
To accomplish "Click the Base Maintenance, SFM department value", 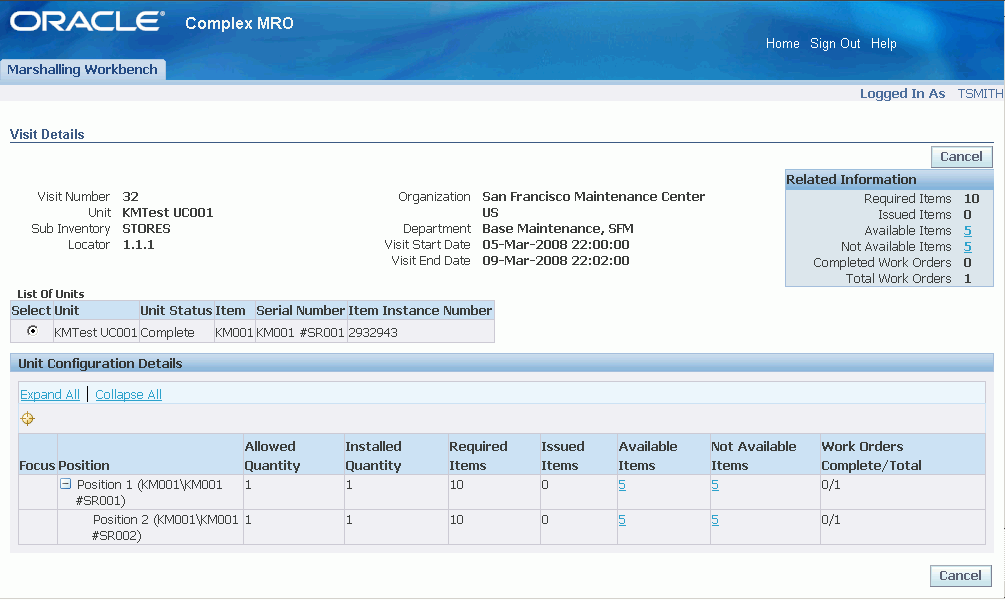I will click(558, 228).
